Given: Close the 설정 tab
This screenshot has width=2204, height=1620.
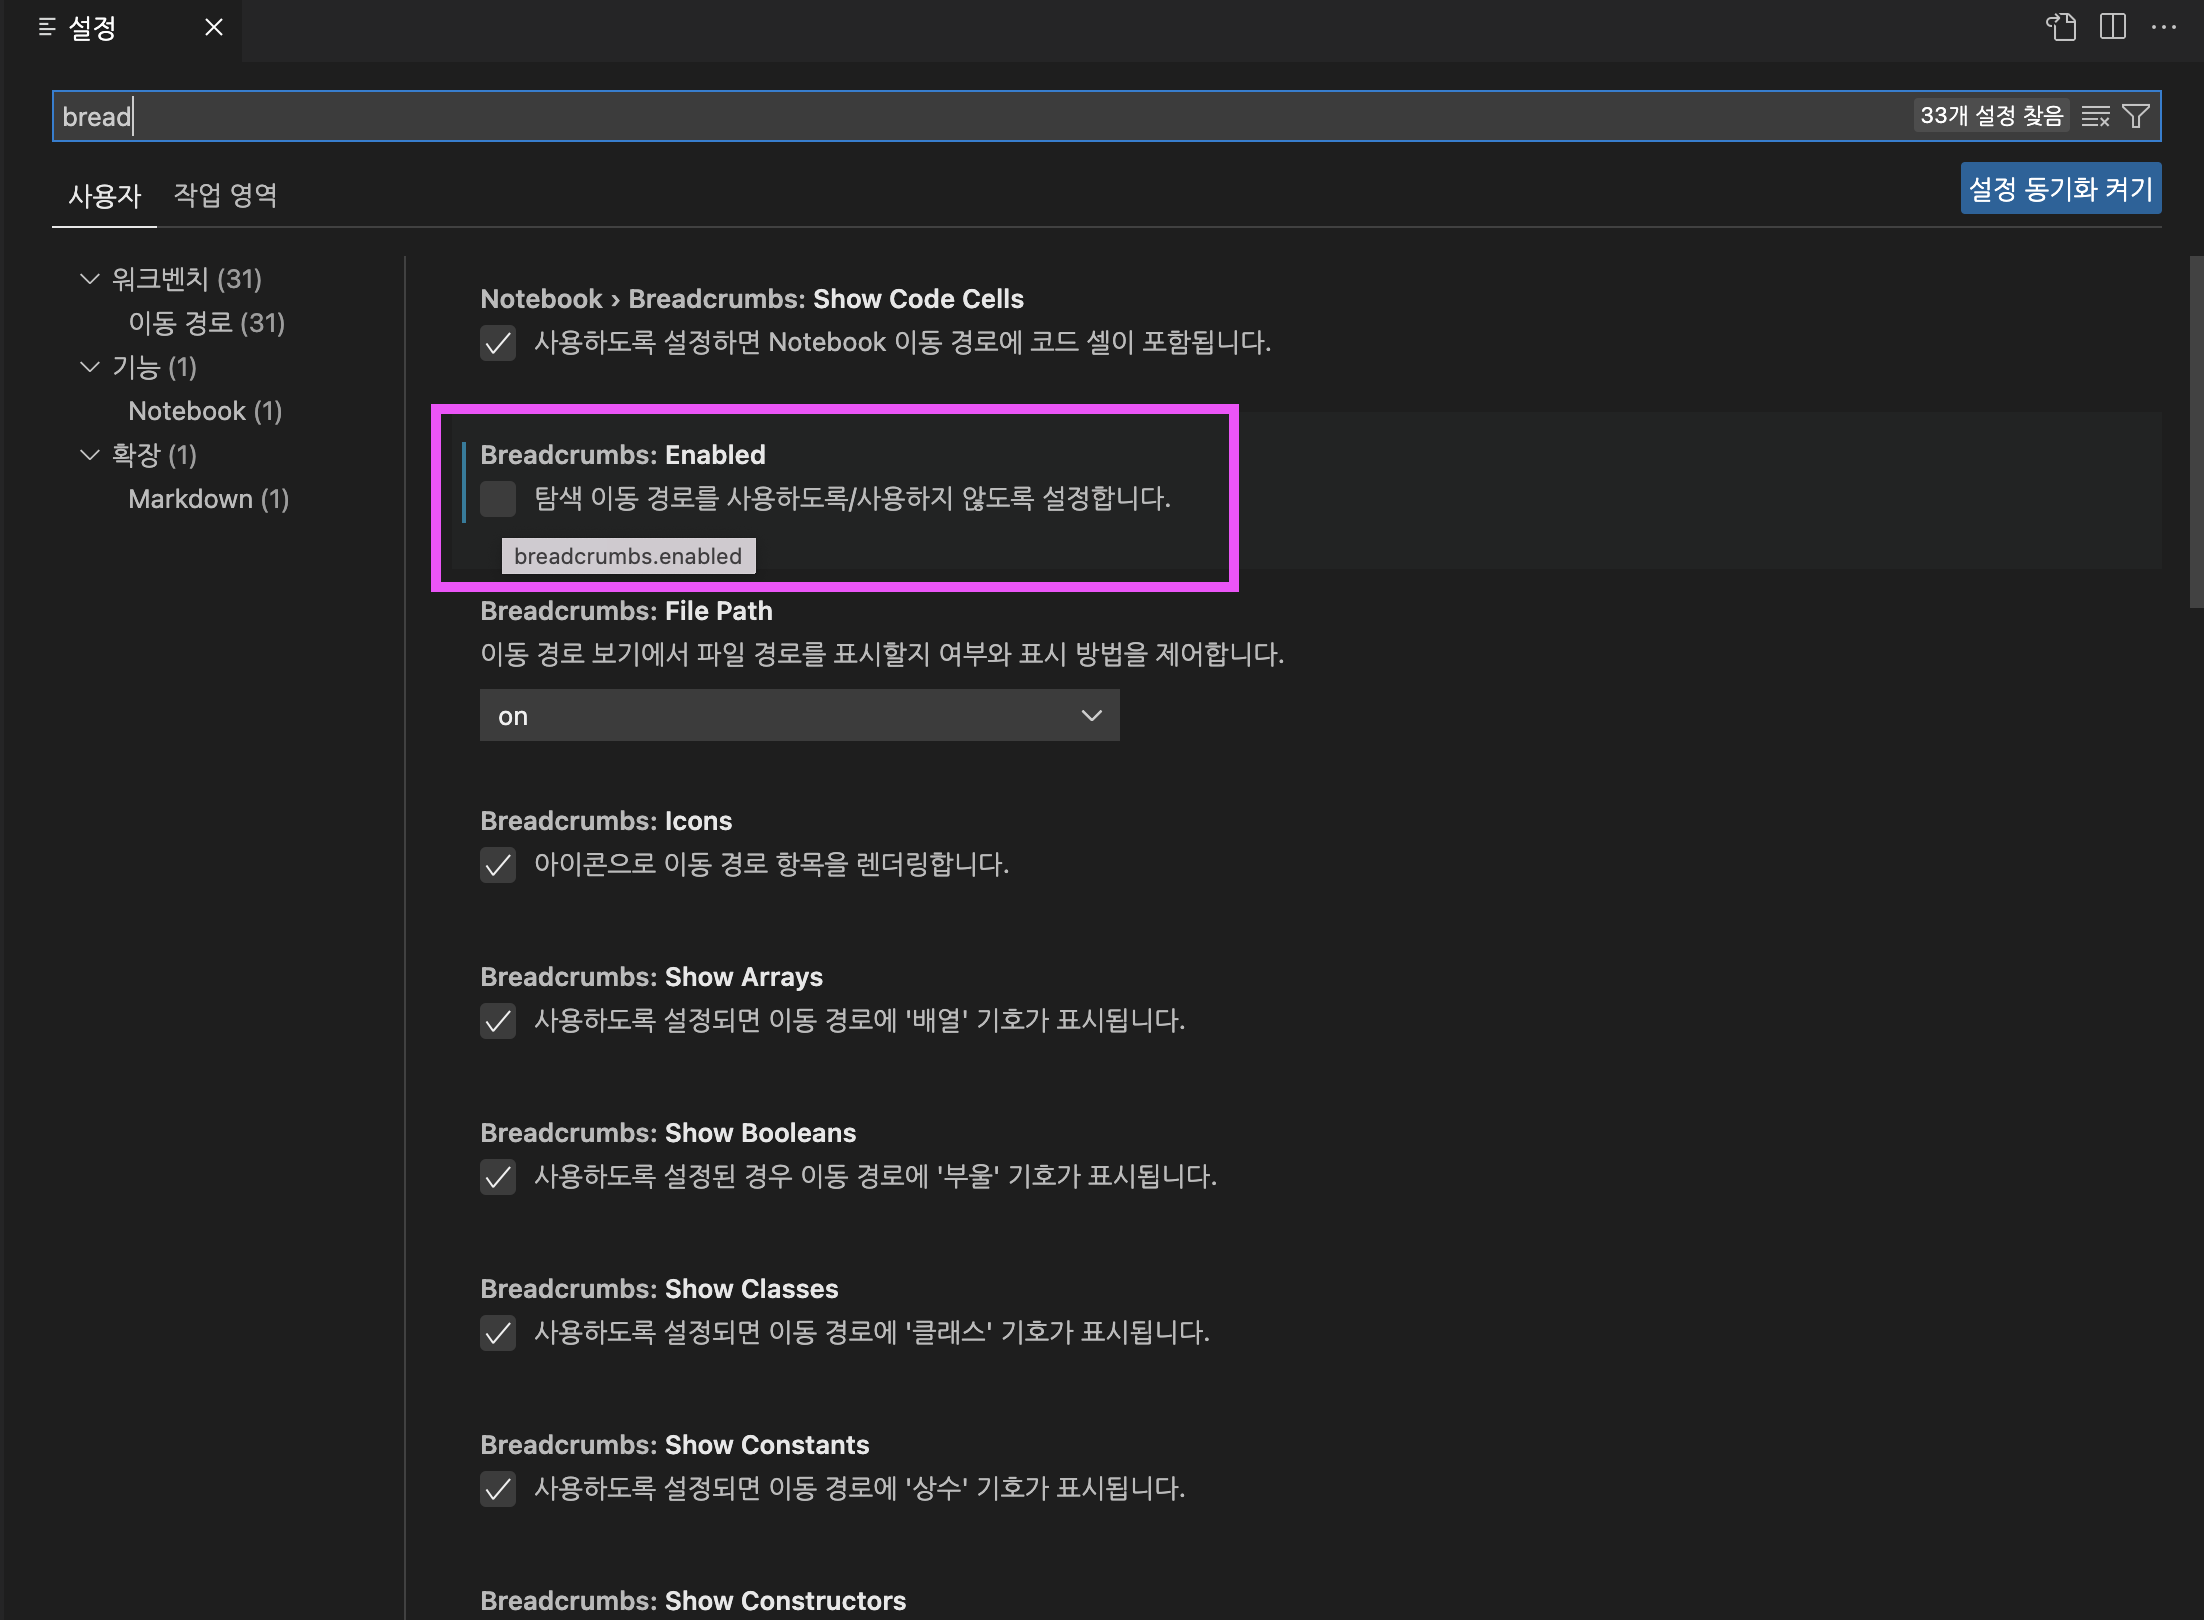Looking at the screenshot, I should [x=214, y=27].
